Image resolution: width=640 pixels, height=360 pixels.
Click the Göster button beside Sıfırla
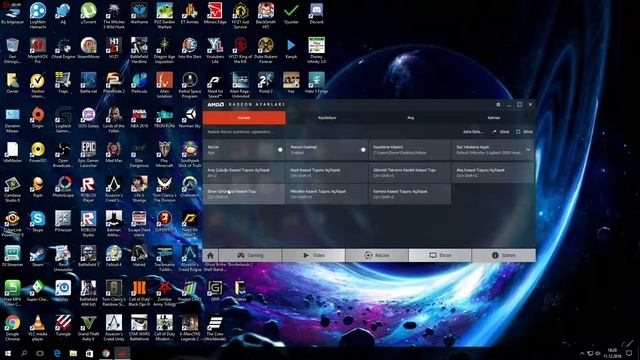tap(501, 132)
